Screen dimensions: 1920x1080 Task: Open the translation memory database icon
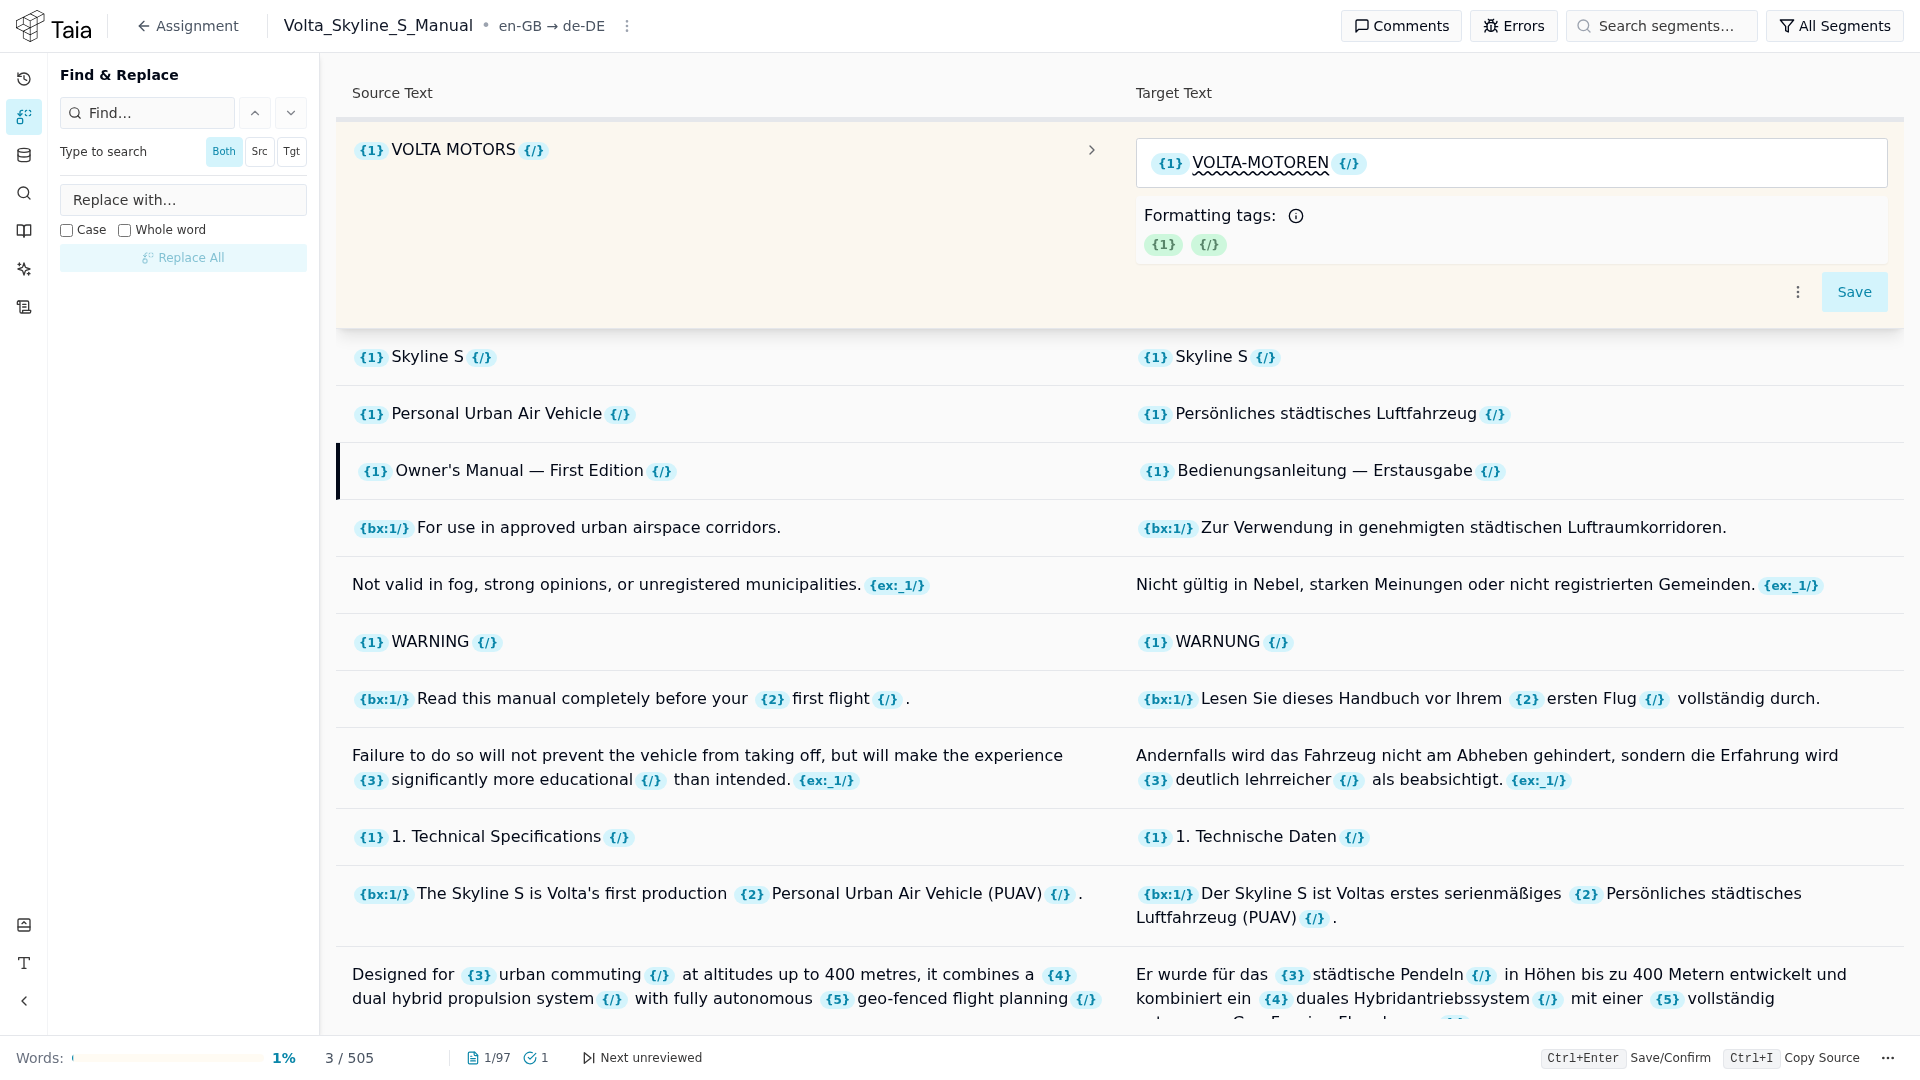[x=24, y=155]
